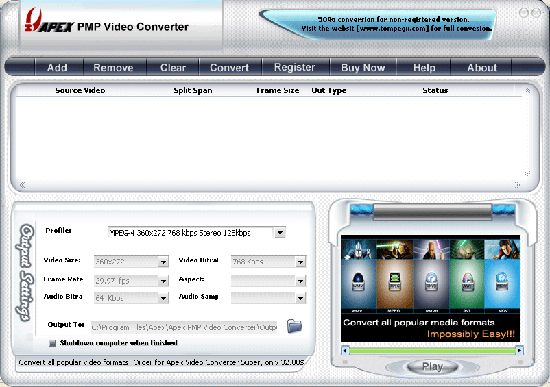Click the Output To path field
Viewport: 550px width, 387px height.
pyautogui.click(x=184, y=327)
